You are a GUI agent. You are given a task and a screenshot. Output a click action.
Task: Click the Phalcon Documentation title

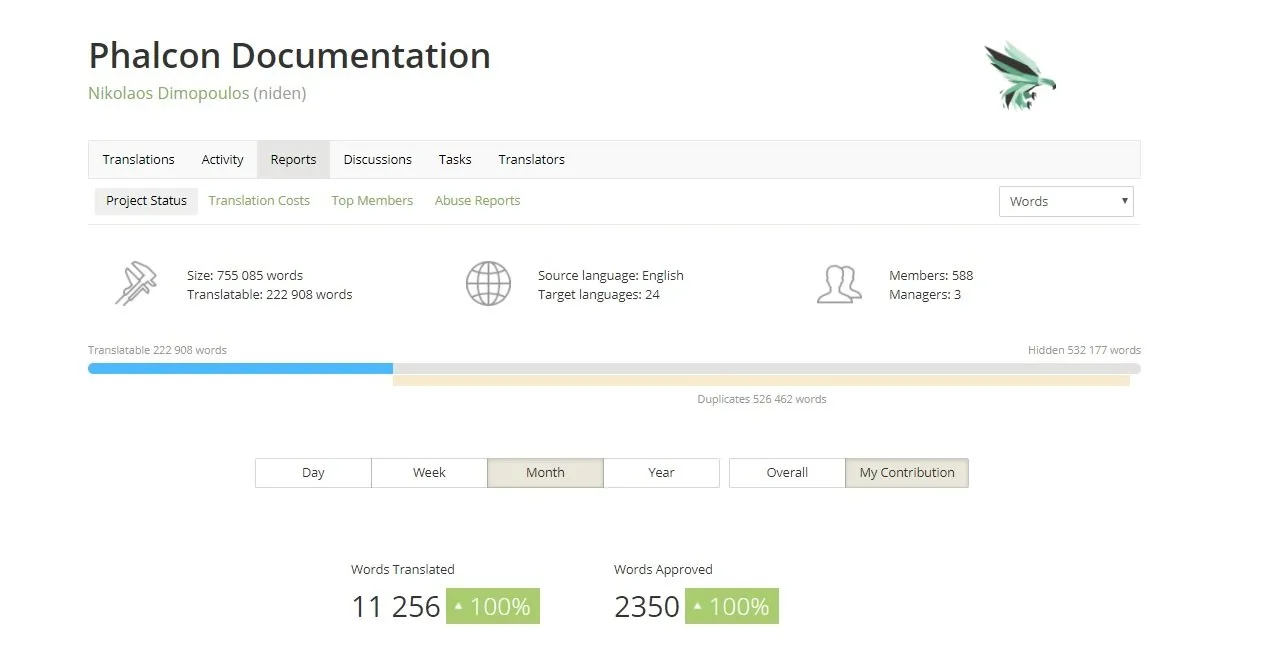tap(289, 56)
